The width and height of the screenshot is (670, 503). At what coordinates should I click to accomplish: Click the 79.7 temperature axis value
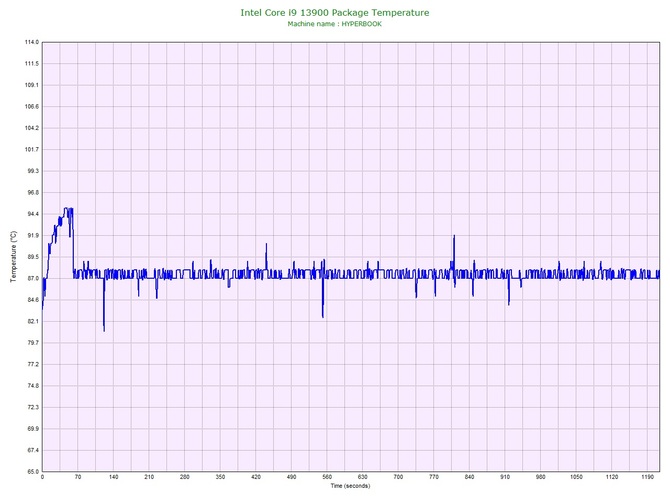coord(32,343)
